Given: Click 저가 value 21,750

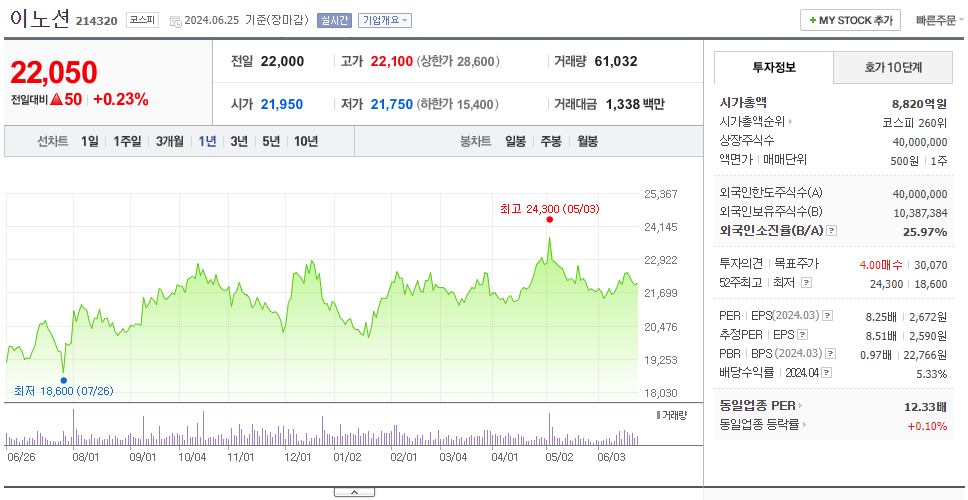Looking at the screenshot, I should pyautogui.click(x=391, y=105).
